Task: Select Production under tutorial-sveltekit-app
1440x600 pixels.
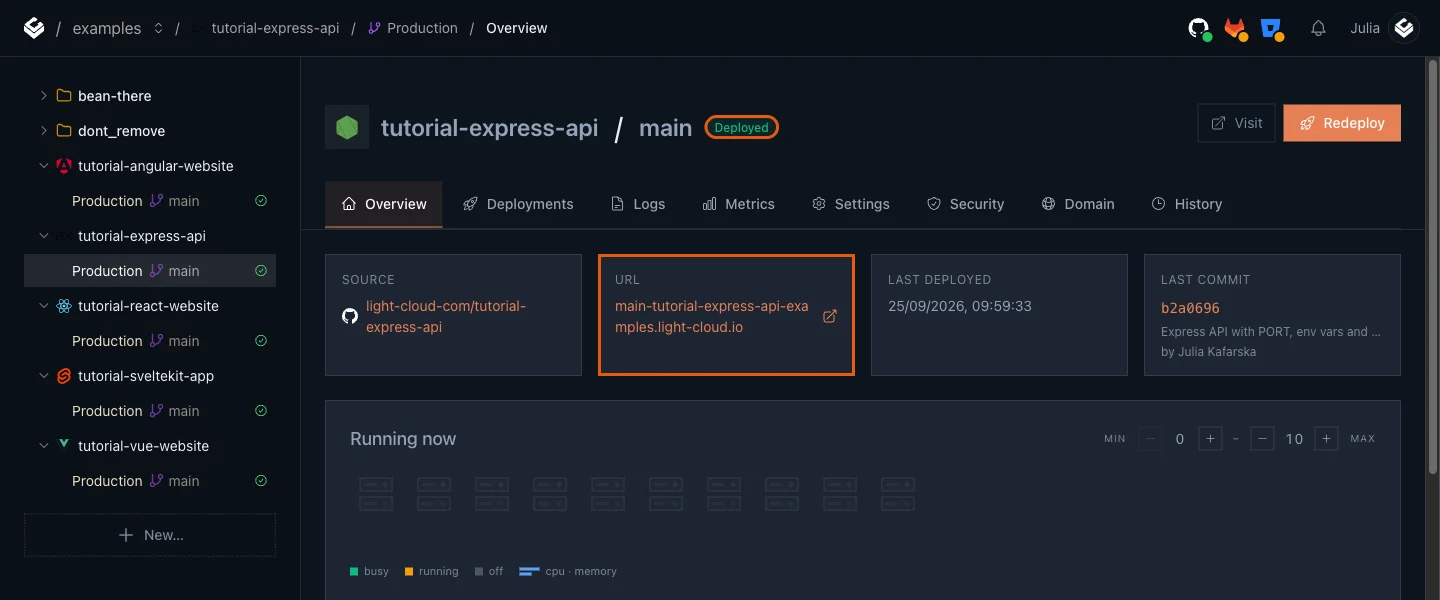Action: coord(150,411)
